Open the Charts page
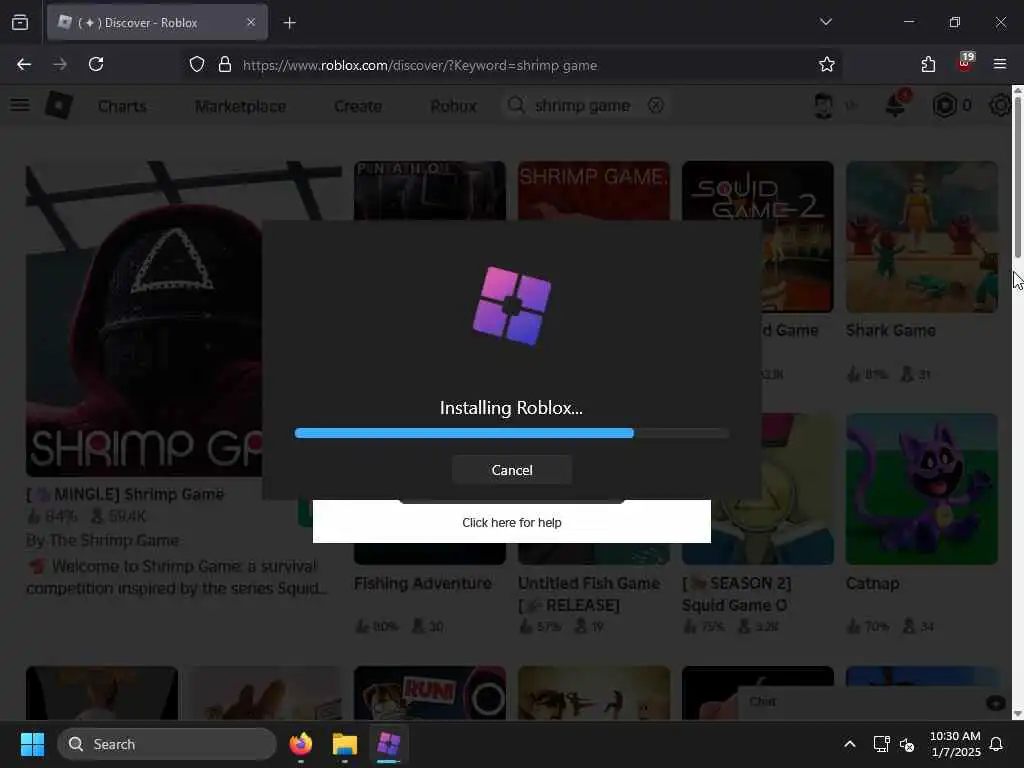 point(122,106)
